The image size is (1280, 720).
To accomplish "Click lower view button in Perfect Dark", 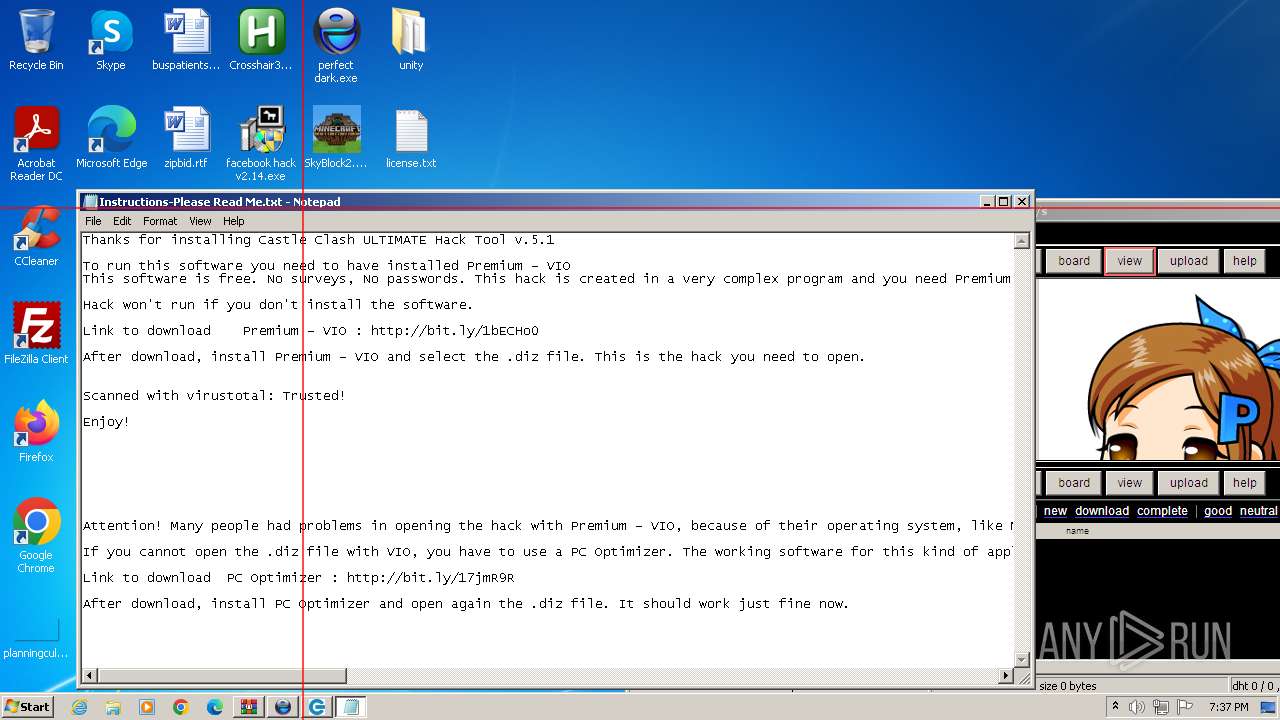I will click(x=1130, y=483).
